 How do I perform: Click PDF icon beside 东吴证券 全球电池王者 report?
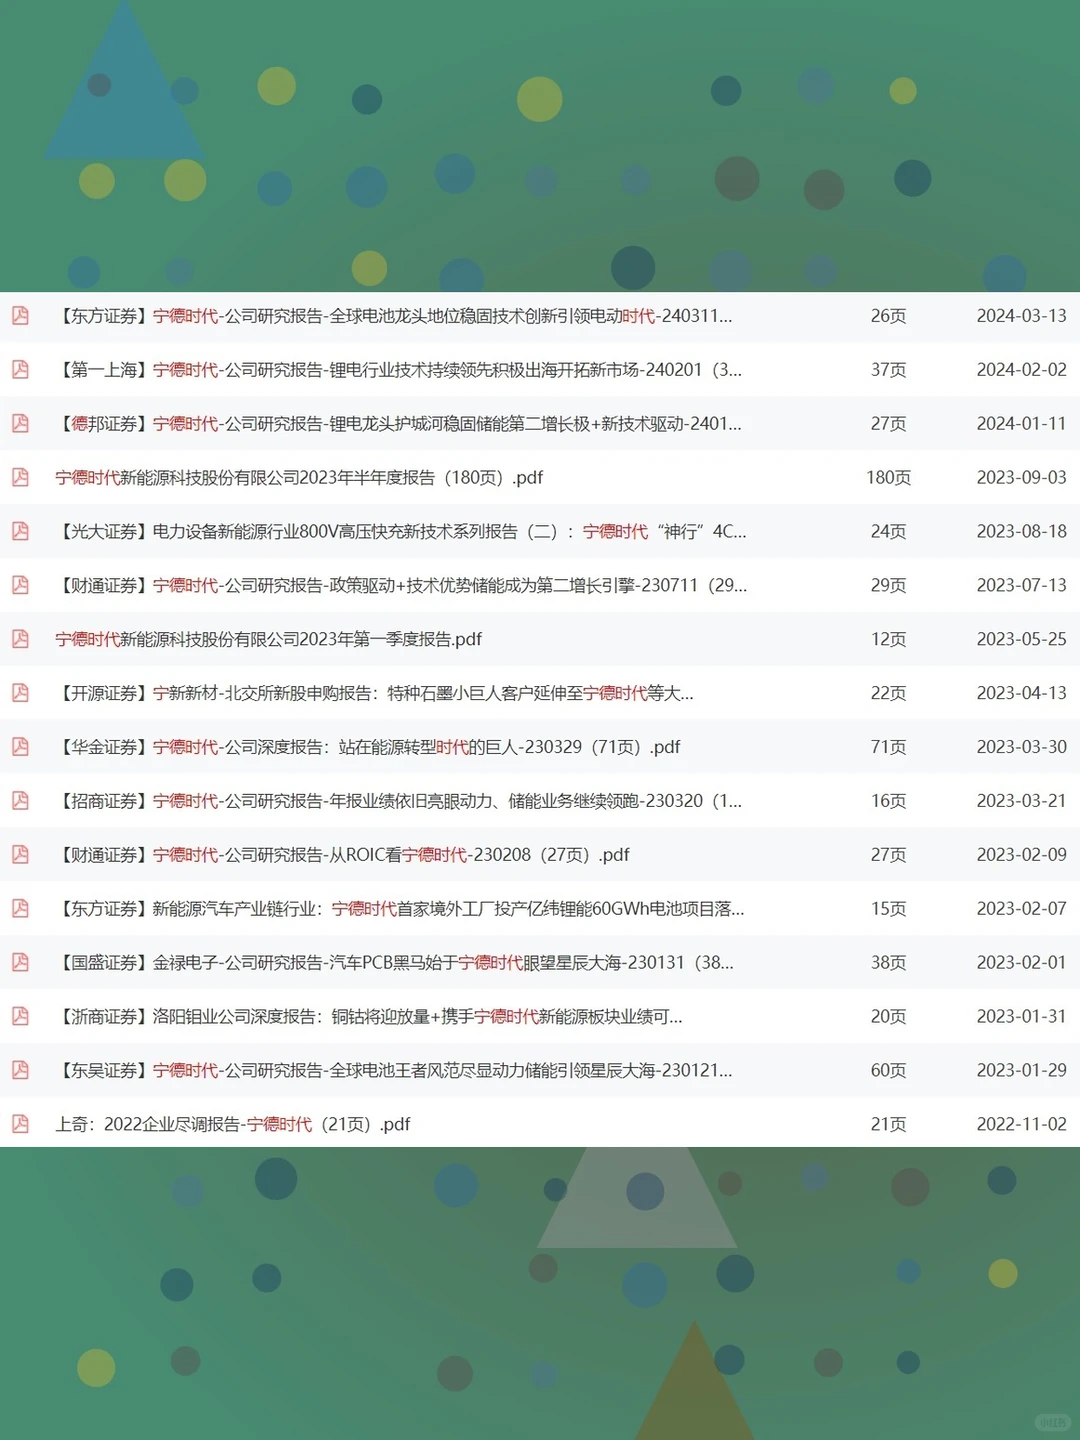20,1071
